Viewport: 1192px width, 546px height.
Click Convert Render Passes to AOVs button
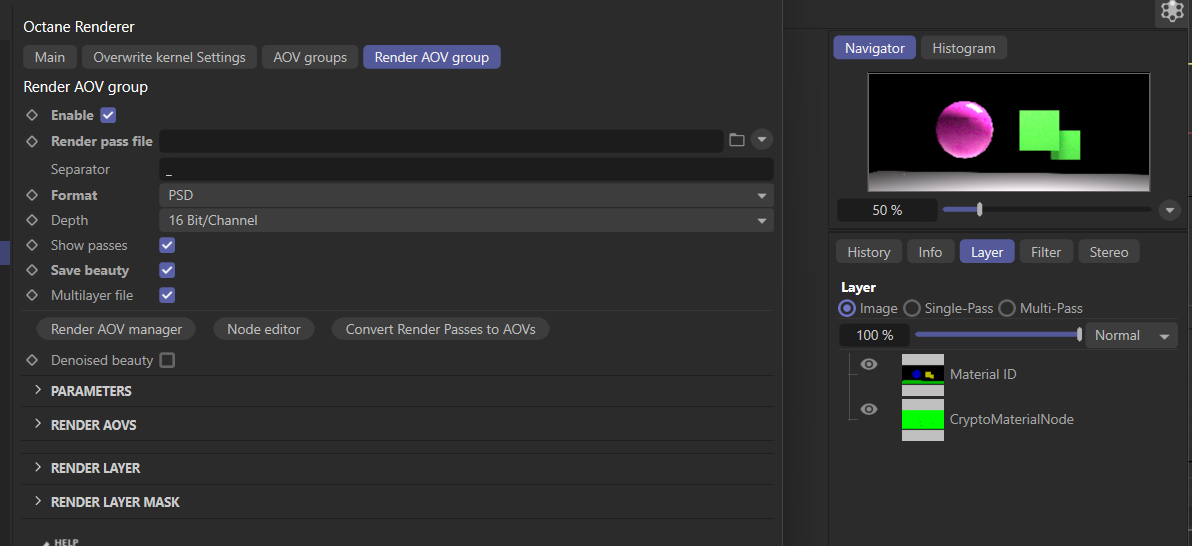[x=440, y=329]
